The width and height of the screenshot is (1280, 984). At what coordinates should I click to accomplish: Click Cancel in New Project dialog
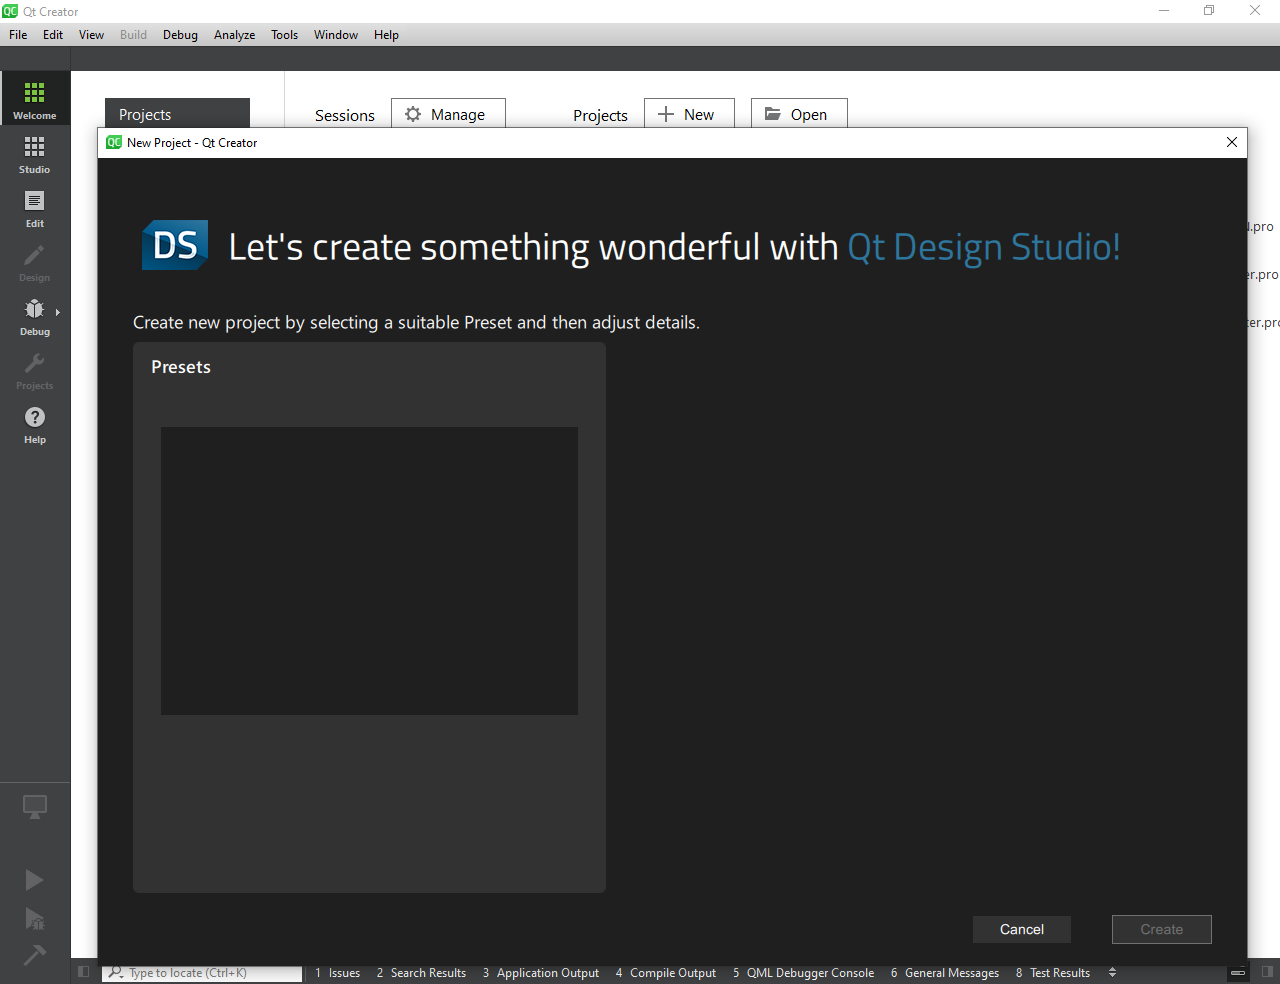click(1021, 929)
